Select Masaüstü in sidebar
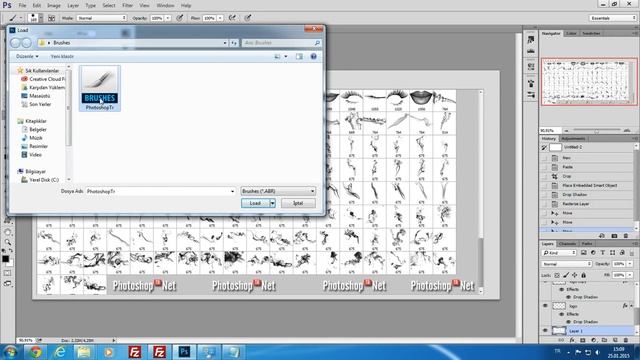The height and width of the screenshot is (360, 640). [x=40, y=96]
